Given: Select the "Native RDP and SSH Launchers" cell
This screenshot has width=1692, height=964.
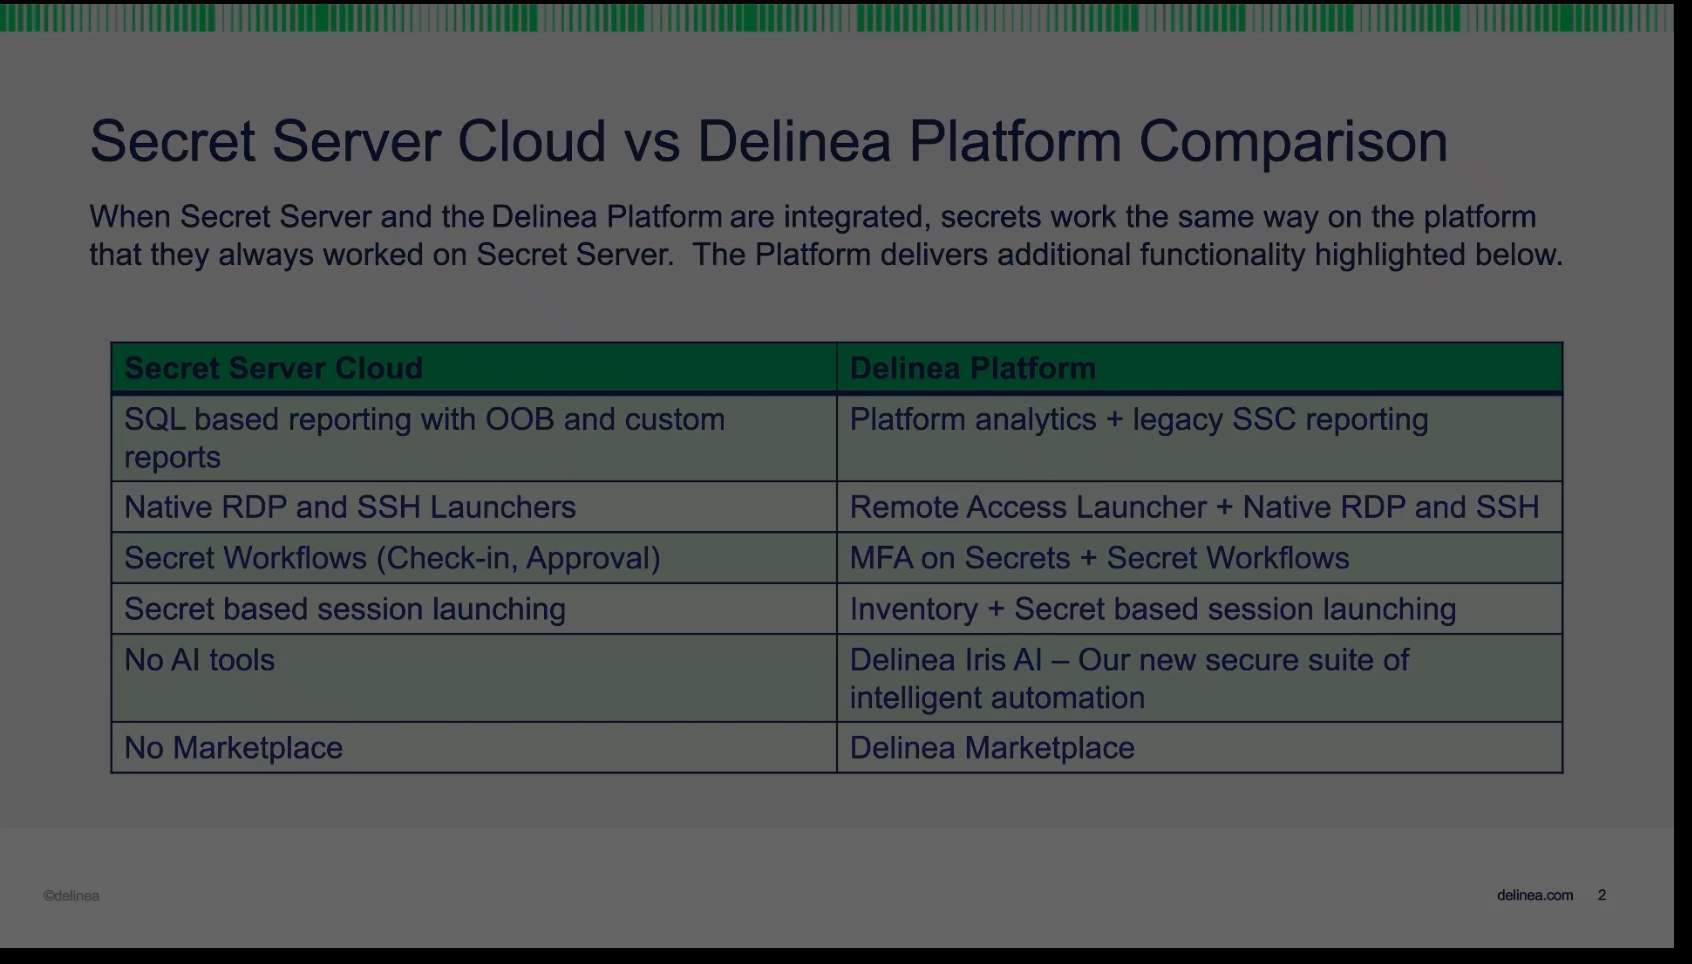Looking at the screenshot, I should [x=350, y=507].
